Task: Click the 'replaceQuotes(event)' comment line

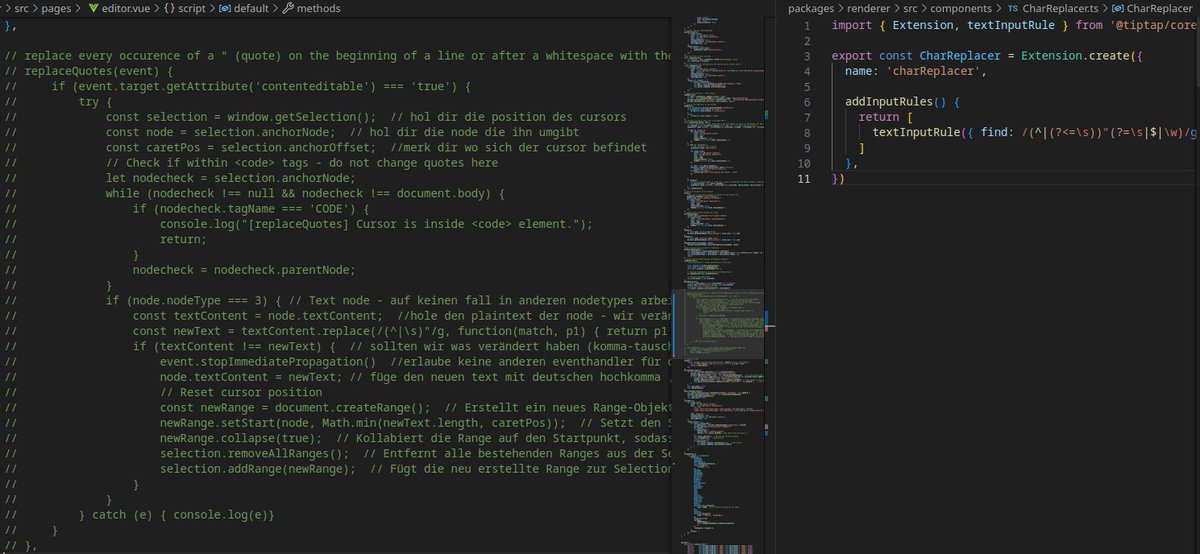Action: pos(90,71)
